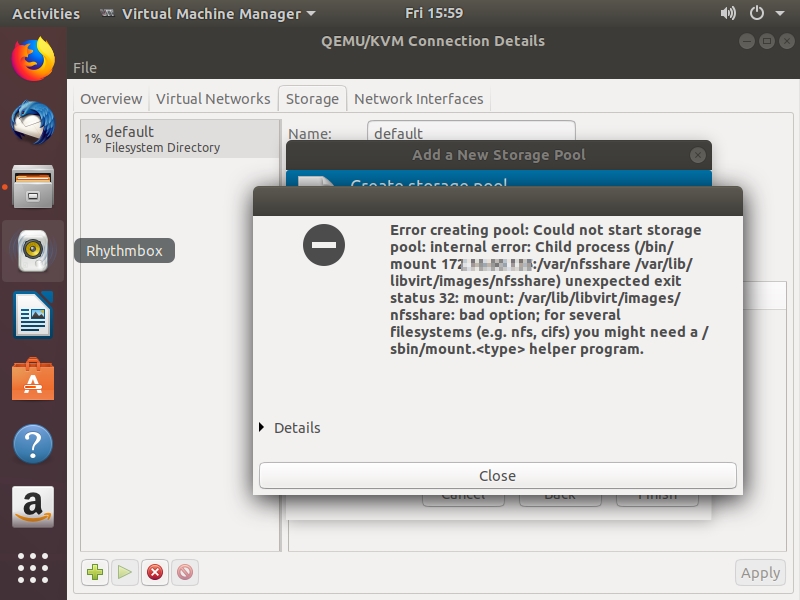The height and width of the screenshot is (600, 800).
Task: Click the red stop pool icon
Action: tap(155, 573)
